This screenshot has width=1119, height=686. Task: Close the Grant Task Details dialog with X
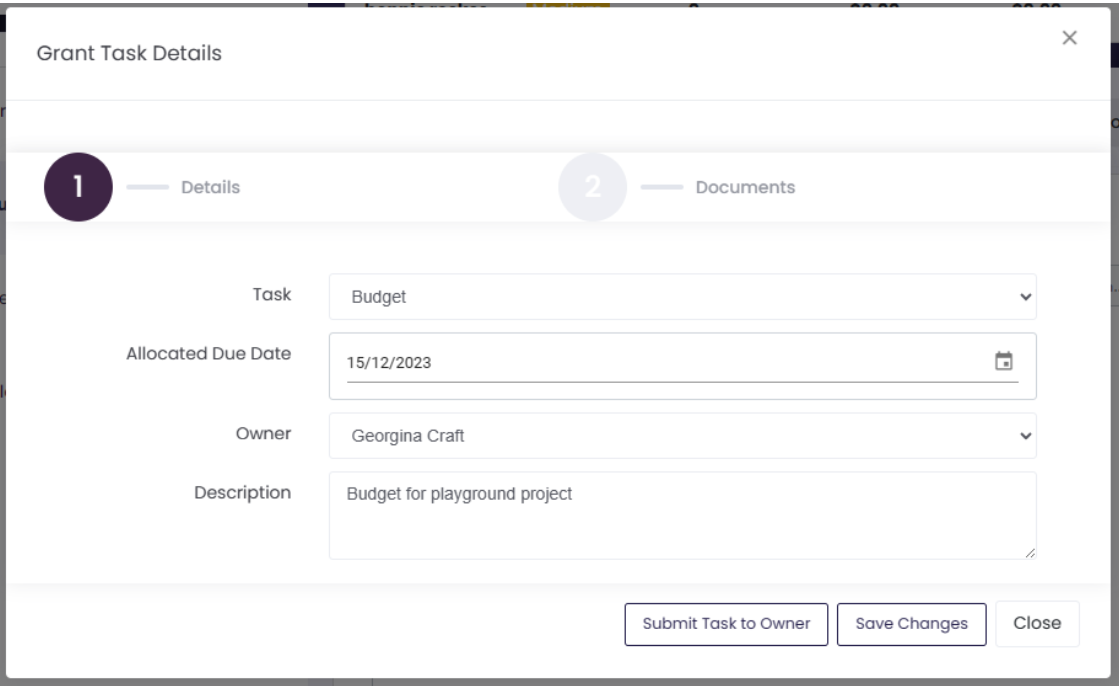1069,38
